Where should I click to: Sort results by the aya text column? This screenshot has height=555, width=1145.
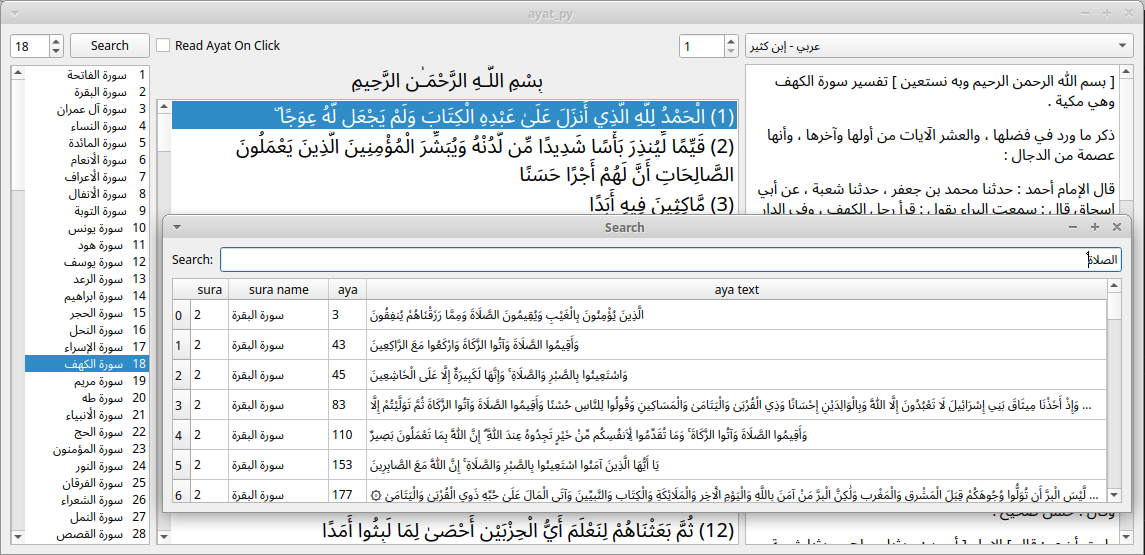pyautogui.click(x=736, y=290)
